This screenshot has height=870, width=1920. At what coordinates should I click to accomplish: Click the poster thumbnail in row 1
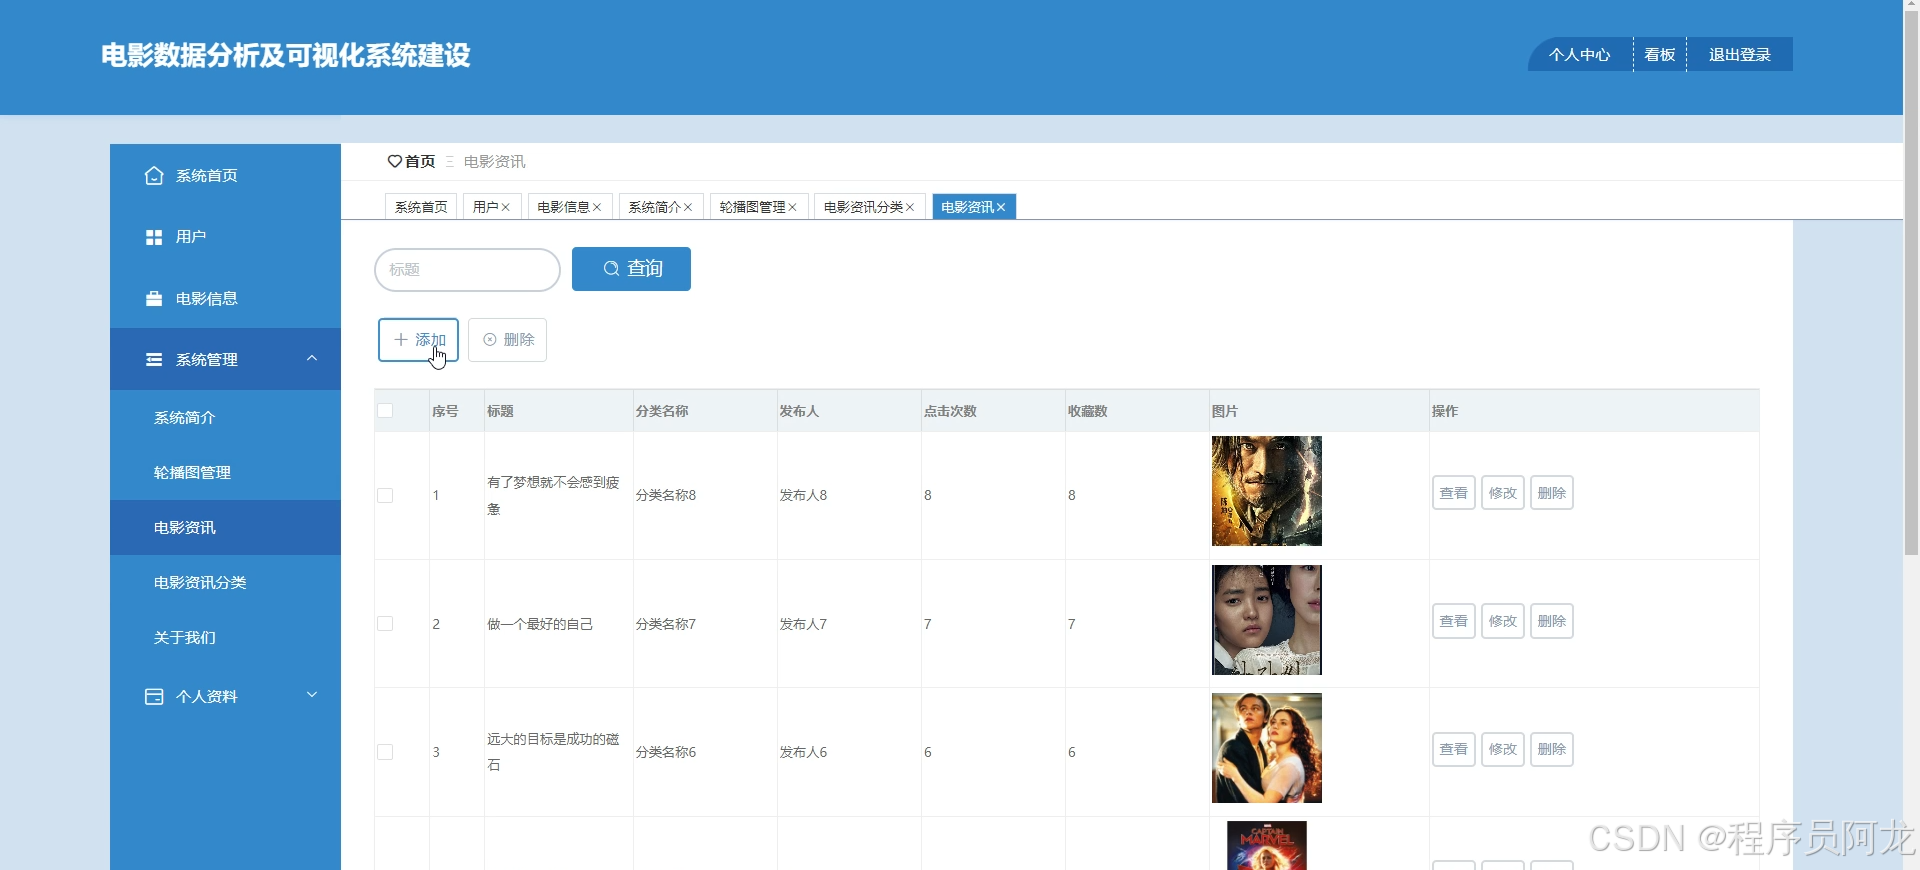click(x=1267, y=491)
